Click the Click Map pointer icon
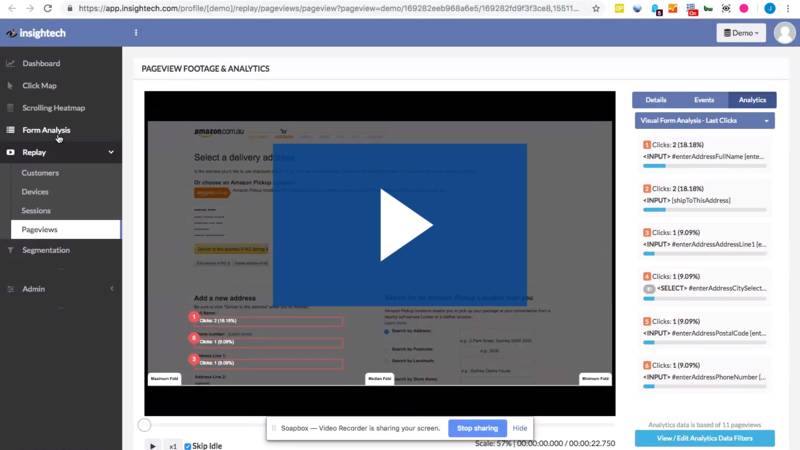The width and height of the screenshot is (800, 450). (x=10, y=86)
